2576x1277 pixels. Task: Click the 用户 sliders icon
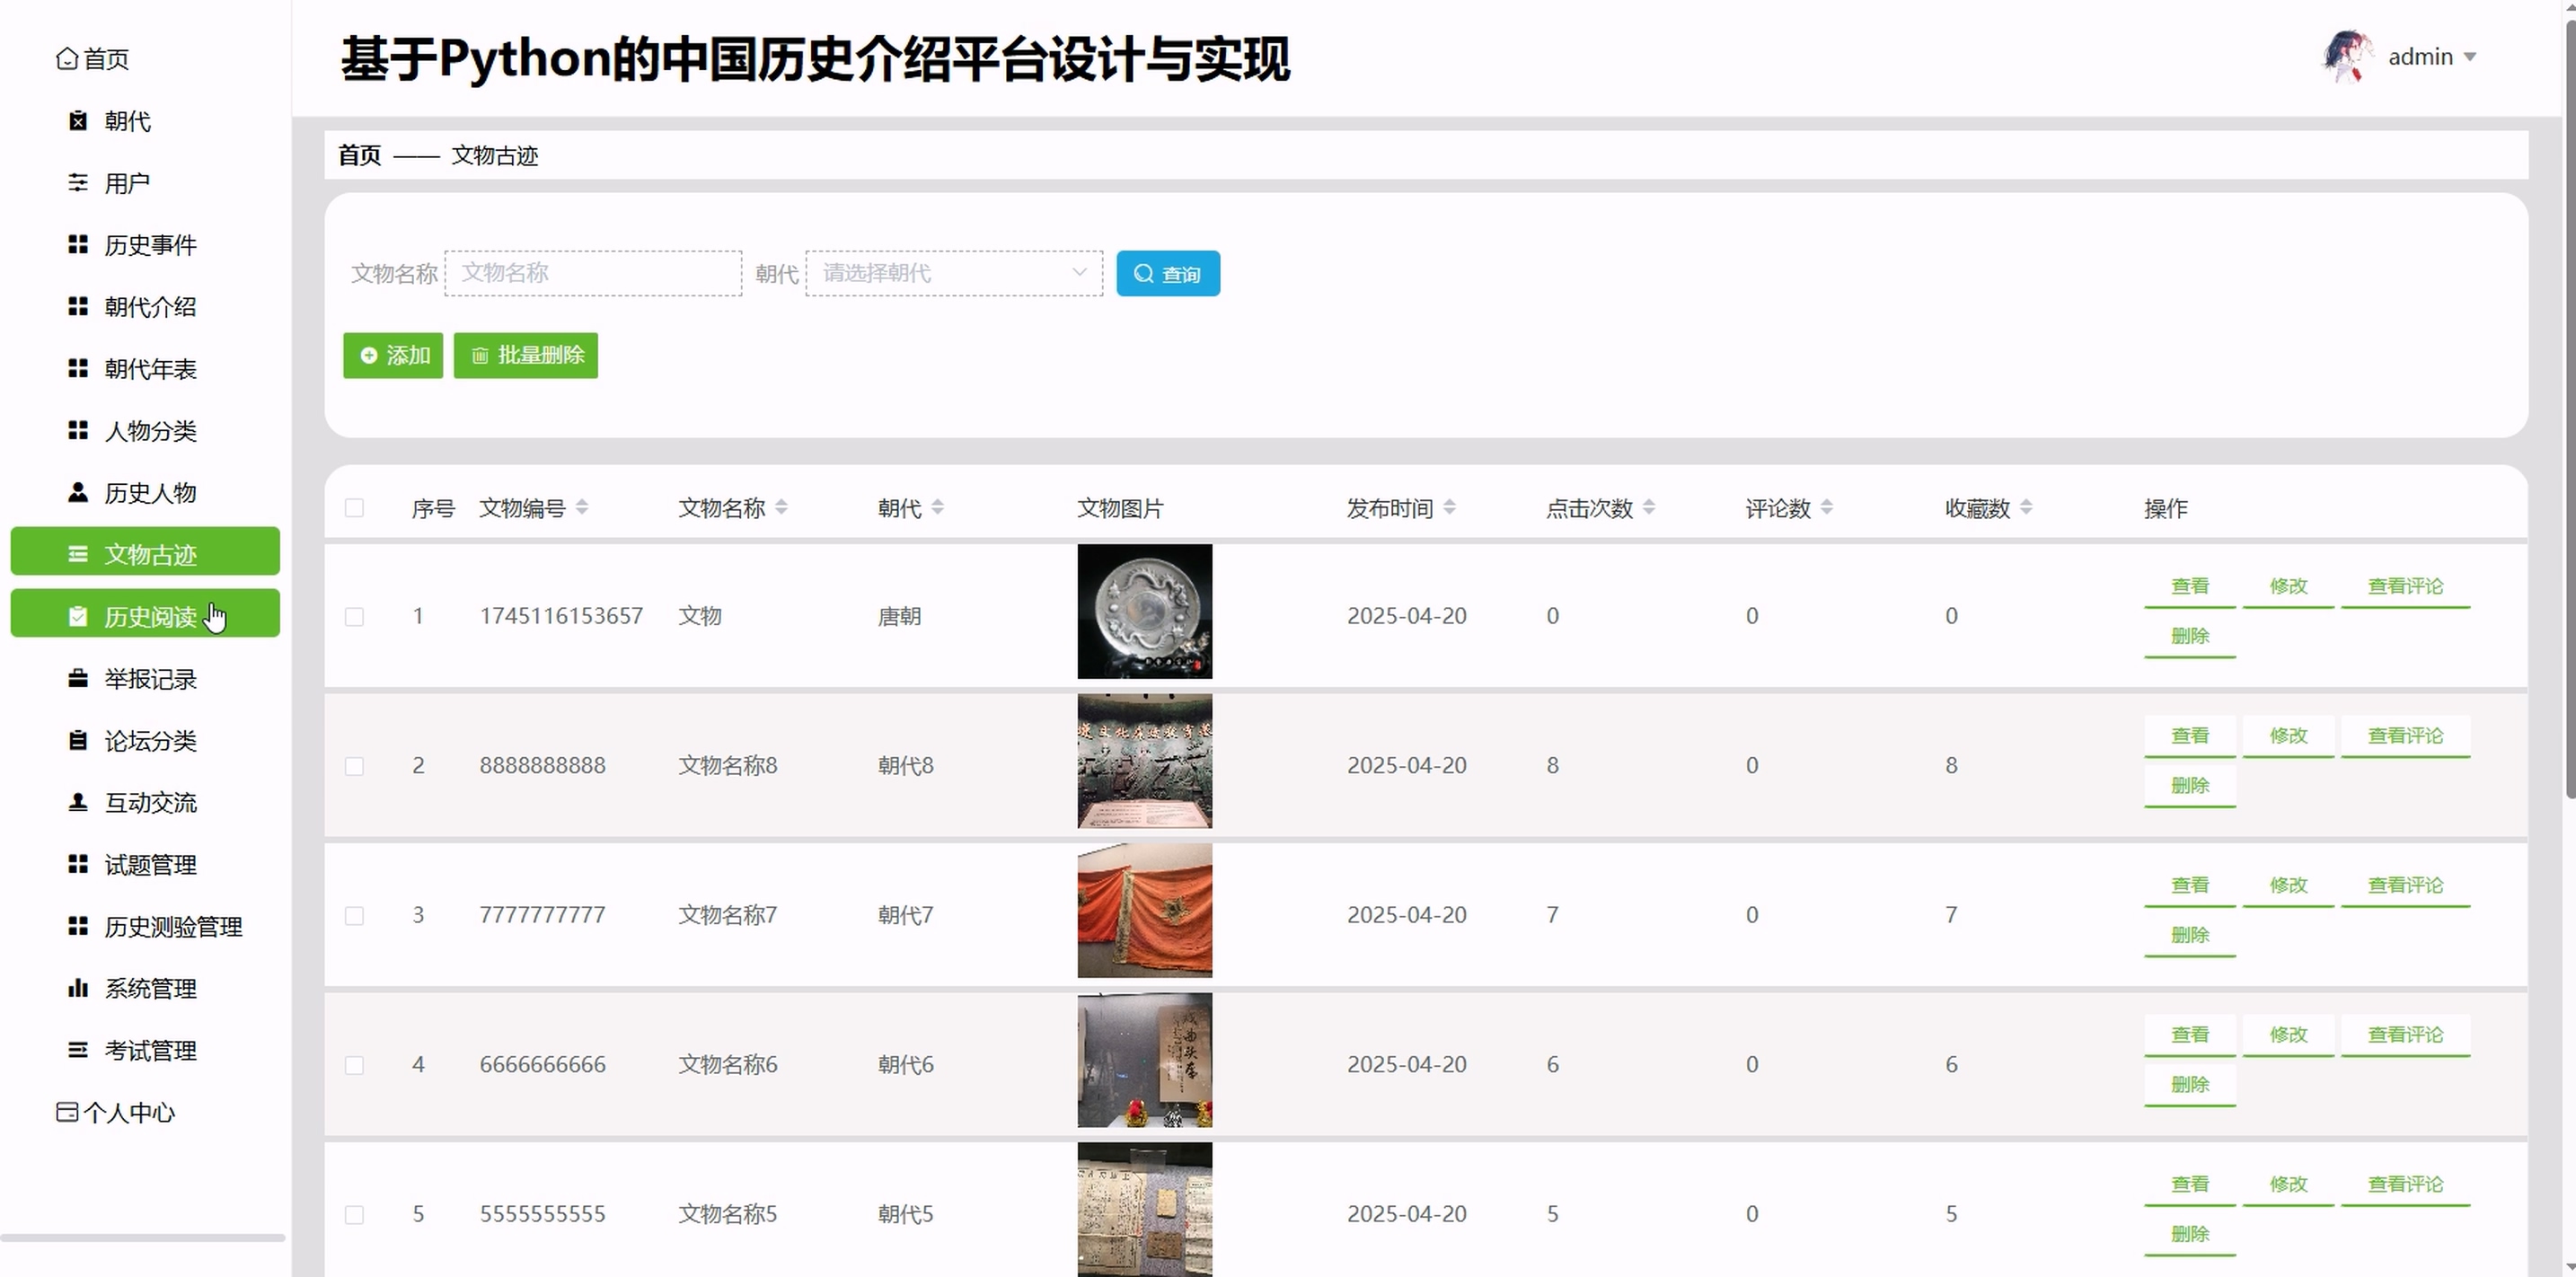tap(78, 183)
